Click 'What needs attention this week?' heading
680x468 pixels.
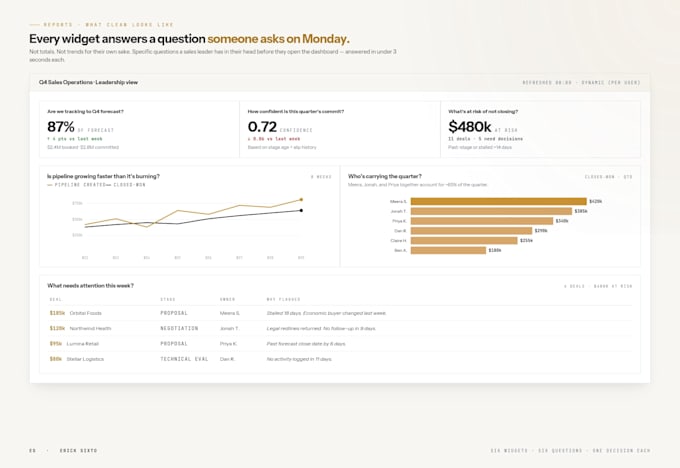click(90, 286)
